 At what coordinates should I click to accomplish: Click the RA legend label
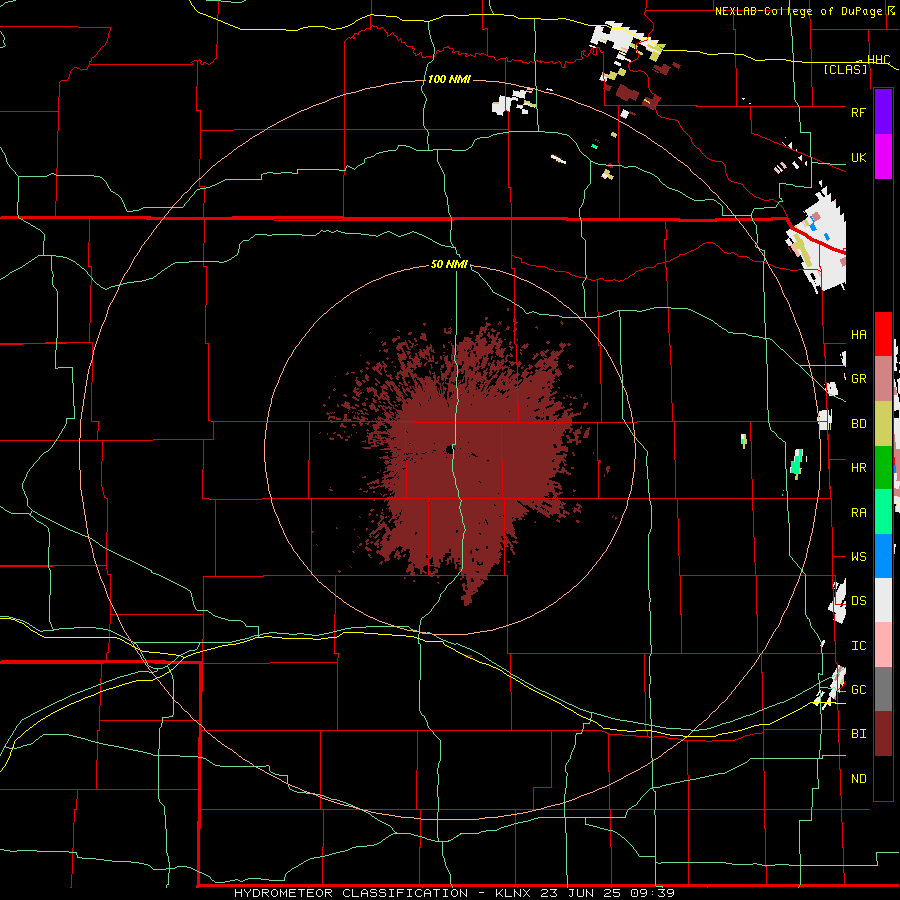click(x=858, y=513)
